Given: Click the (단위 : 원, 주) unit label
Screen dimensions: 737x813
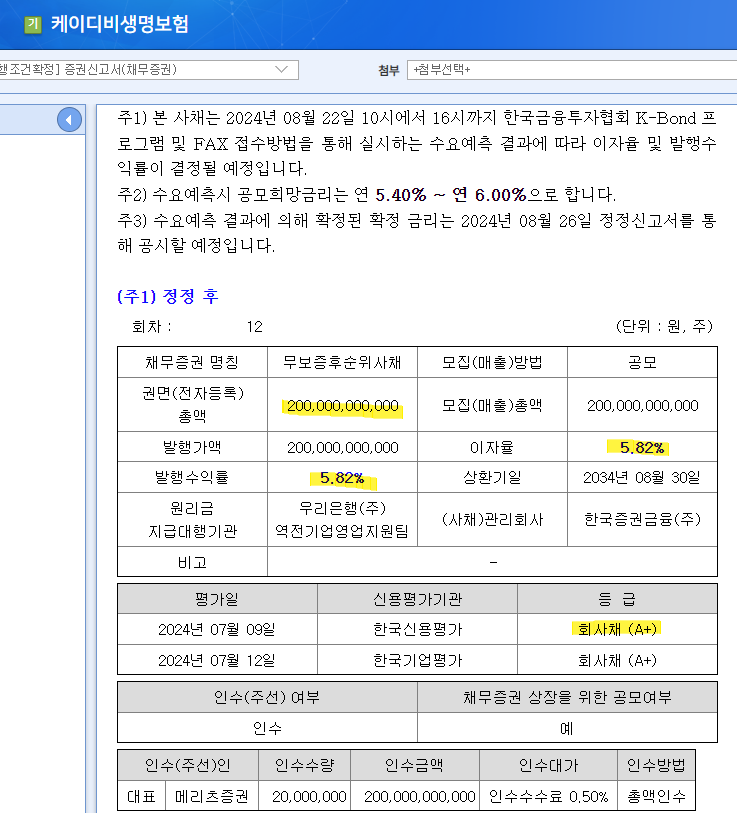Looking at the screenshot, I should (x=664, y=326).
